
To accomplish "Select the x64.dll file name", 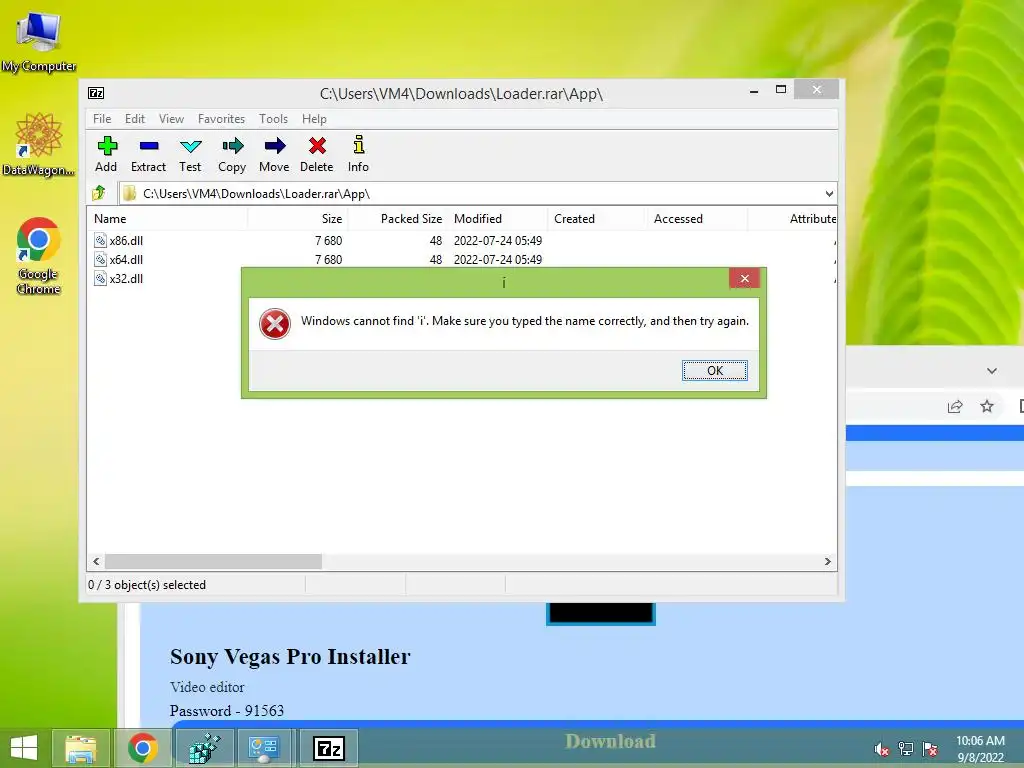I will click(126, 259).
